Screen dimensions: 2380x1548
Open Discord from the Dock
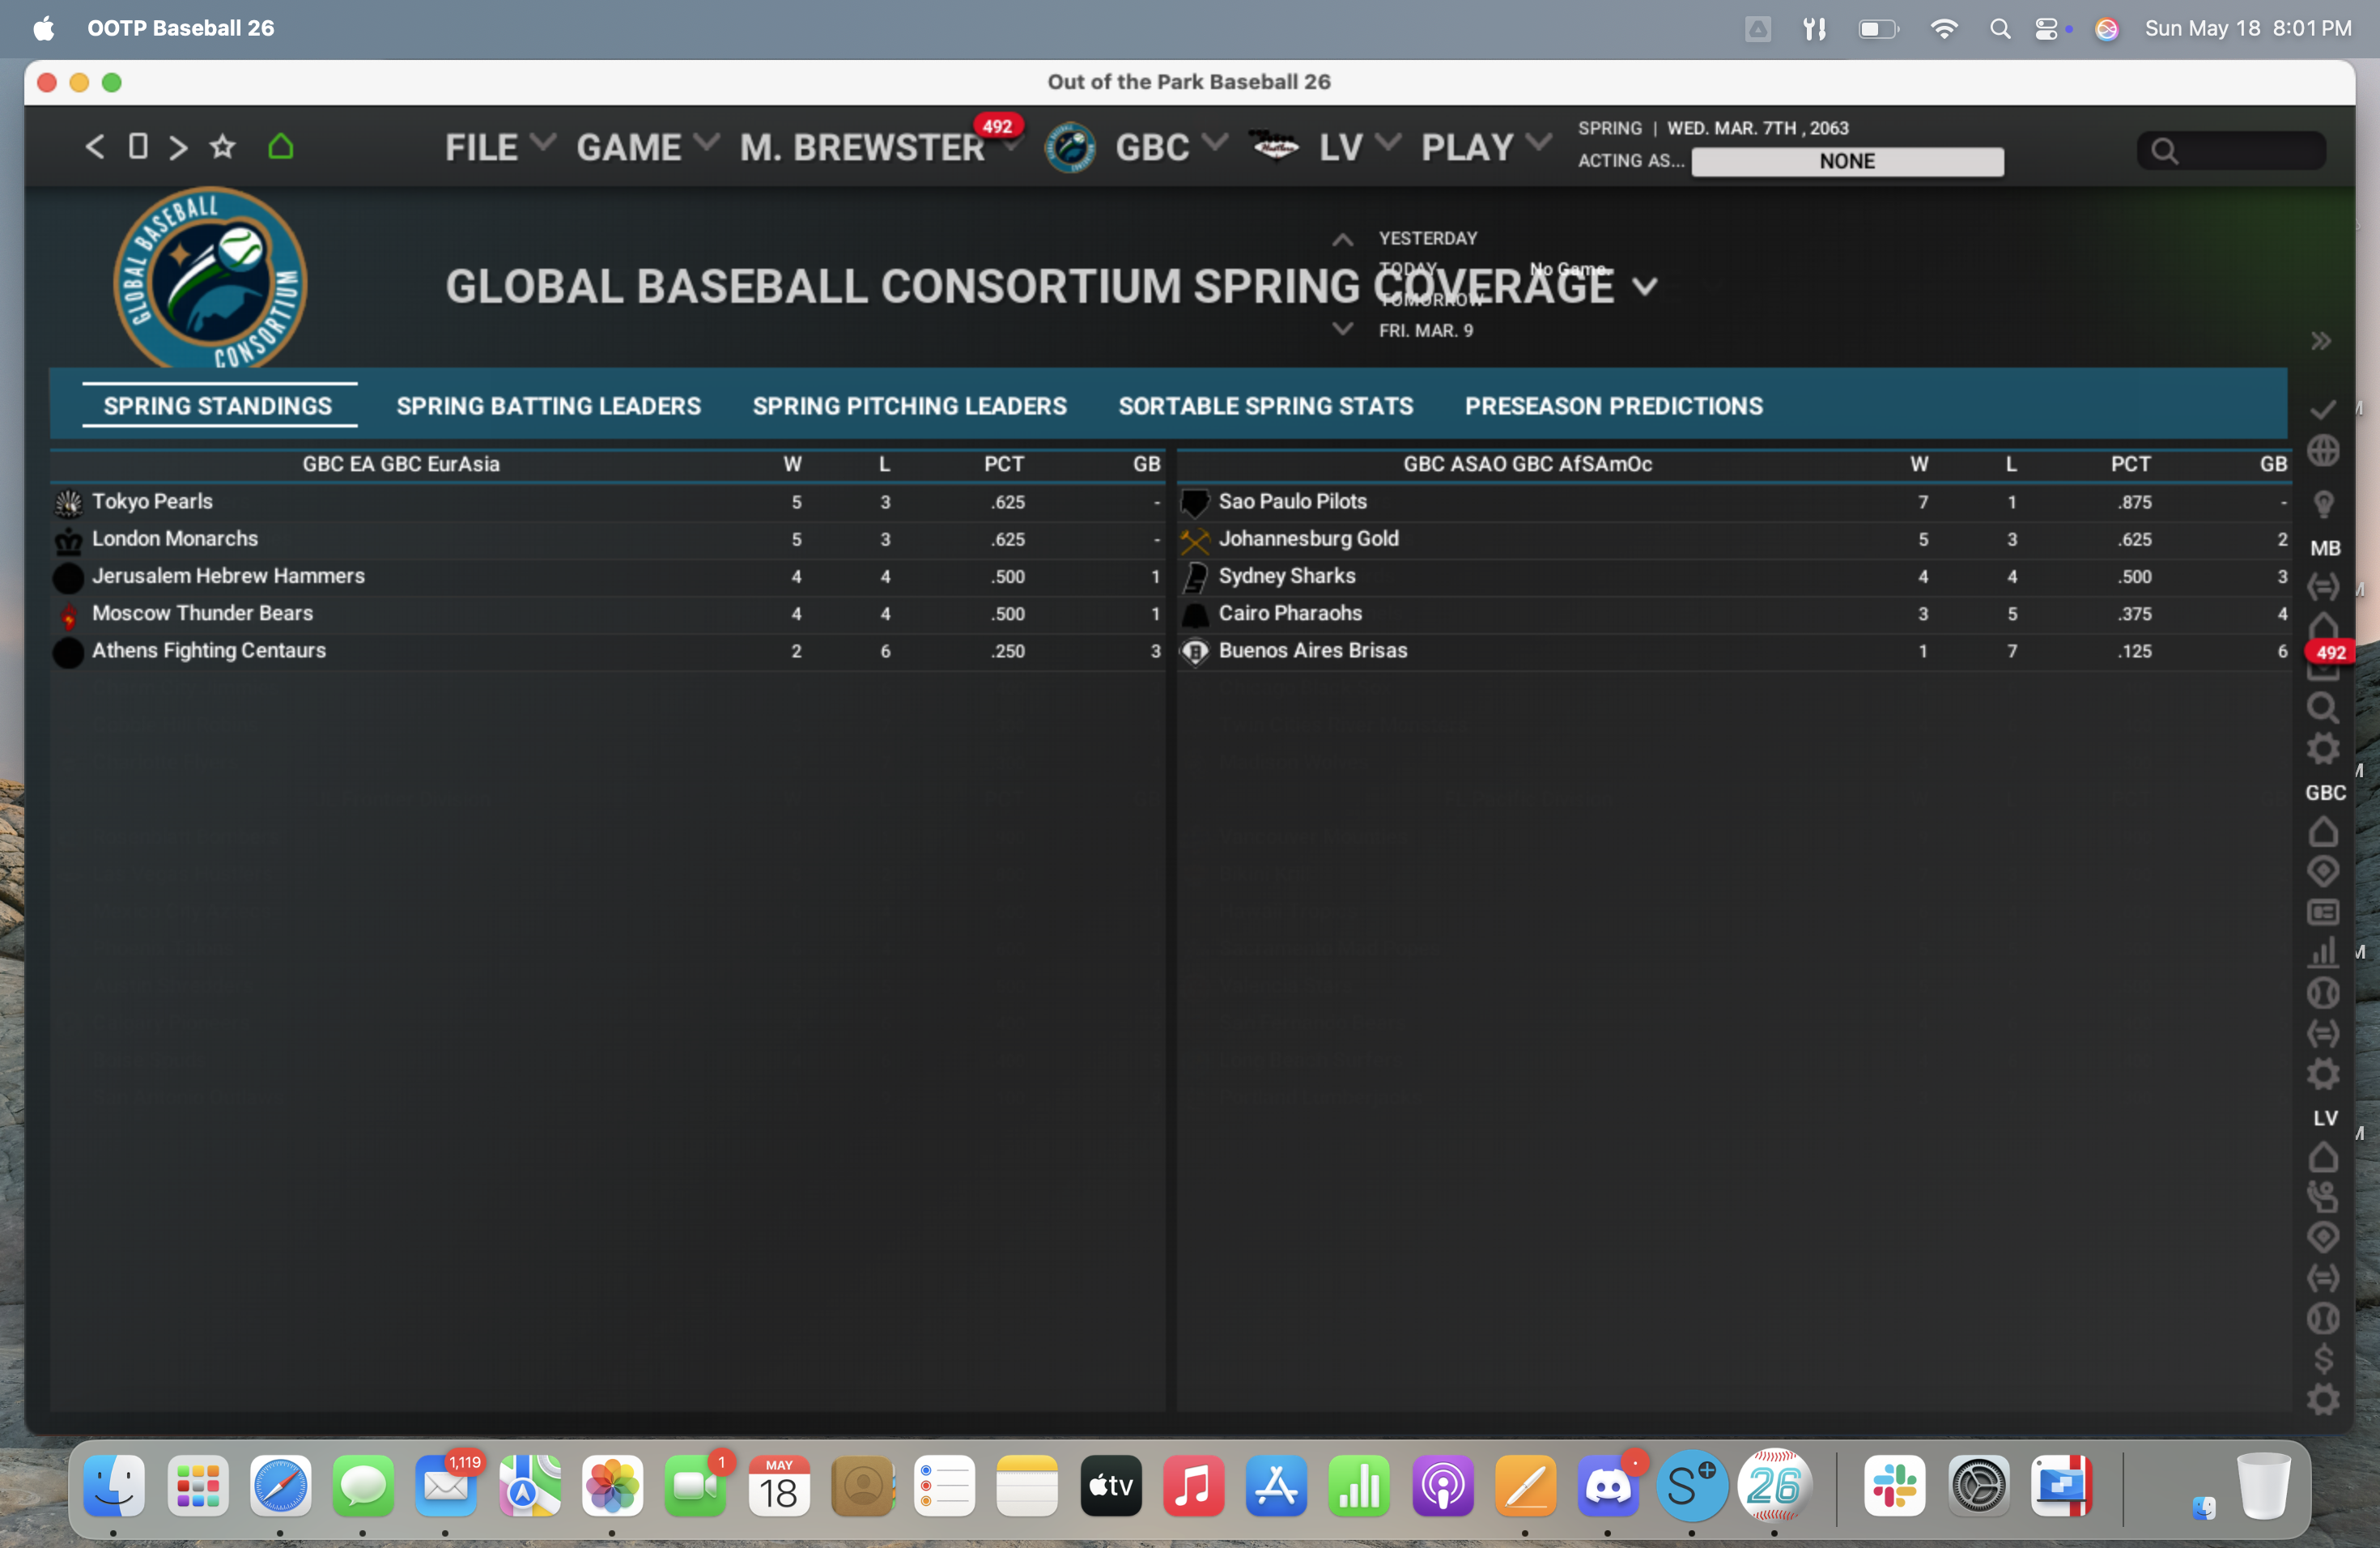pyautogui.click(x=1608, y=1485)
